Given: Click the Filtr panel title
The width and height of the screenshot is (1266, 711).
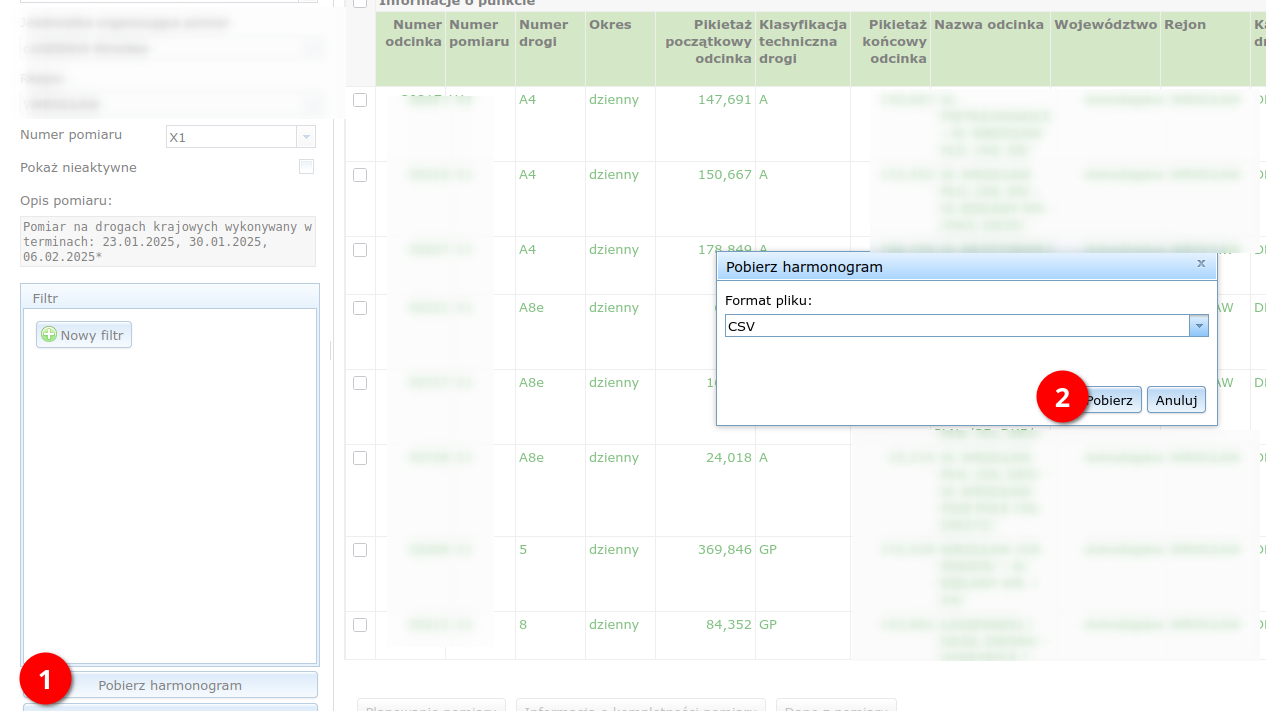Looking at the screenshot, I should pos(45,299).
